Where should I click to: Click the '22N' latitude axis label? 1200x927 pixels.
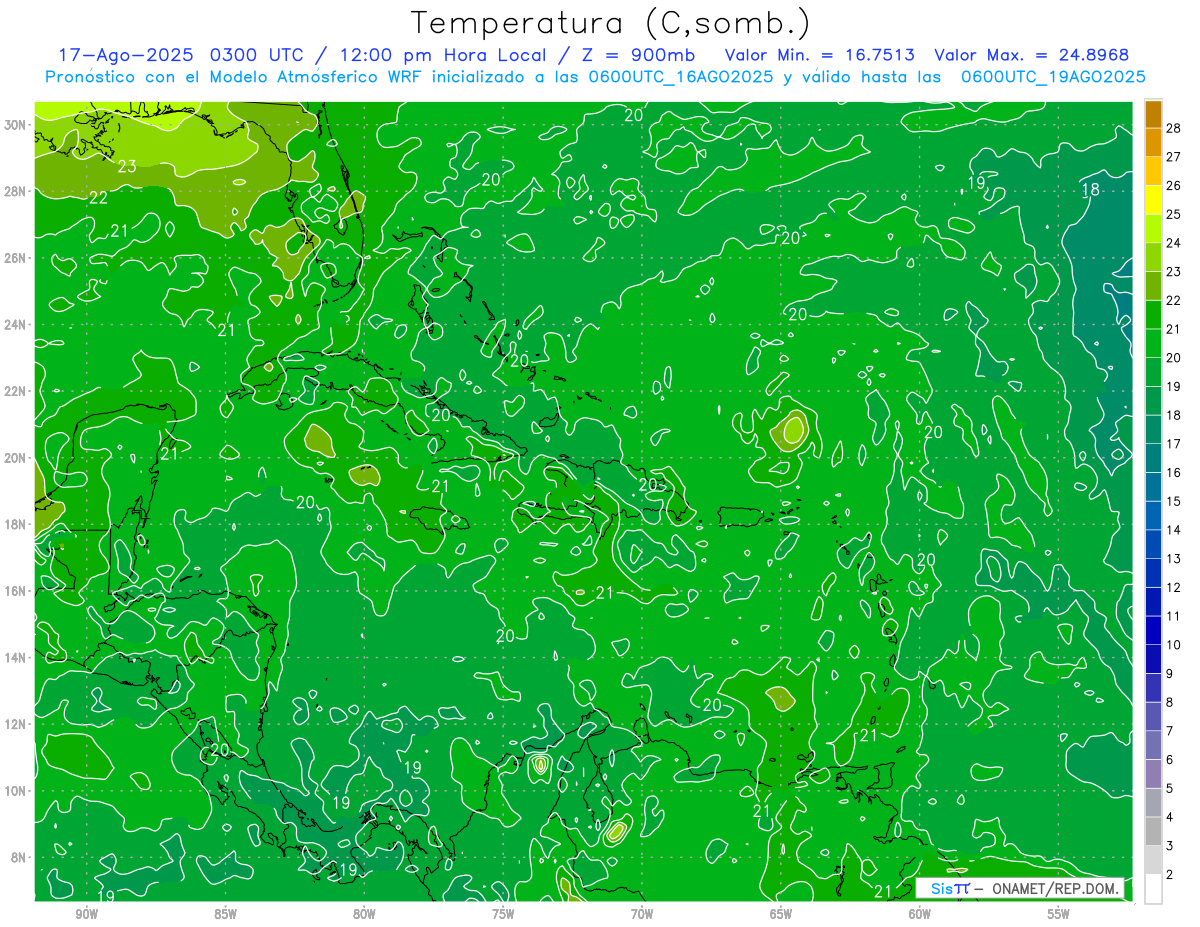[16, 391]
